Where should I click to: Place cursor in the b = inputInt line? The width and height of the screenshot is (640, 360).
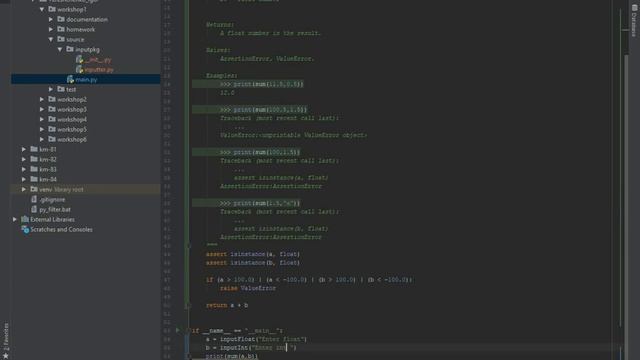[x=251, y=348]
